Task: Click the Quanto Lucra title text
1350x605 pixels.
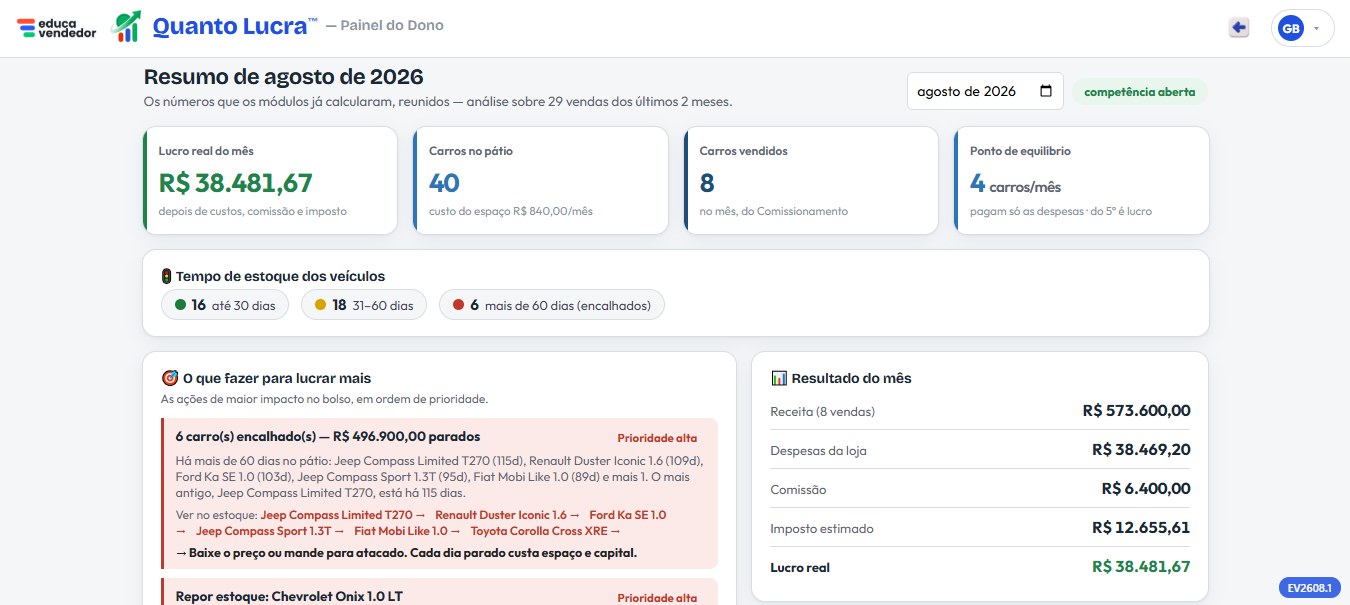Action: tap(235, 27)
